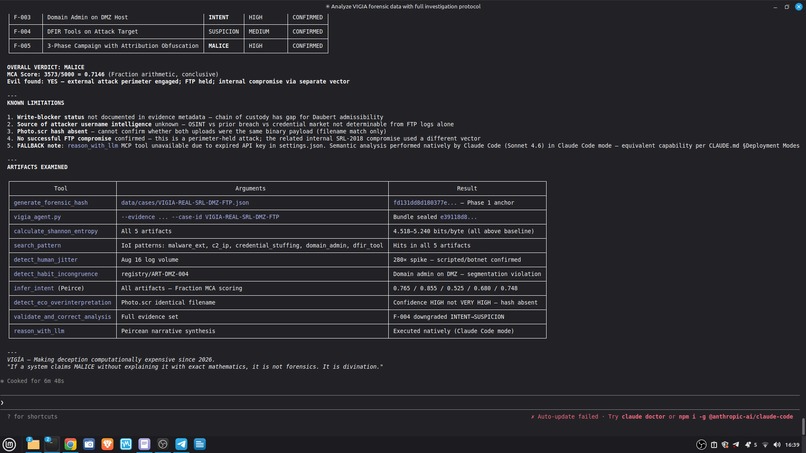Focus the Claude Code prompt input line
806x453 pixels.
tap(401, 403)
